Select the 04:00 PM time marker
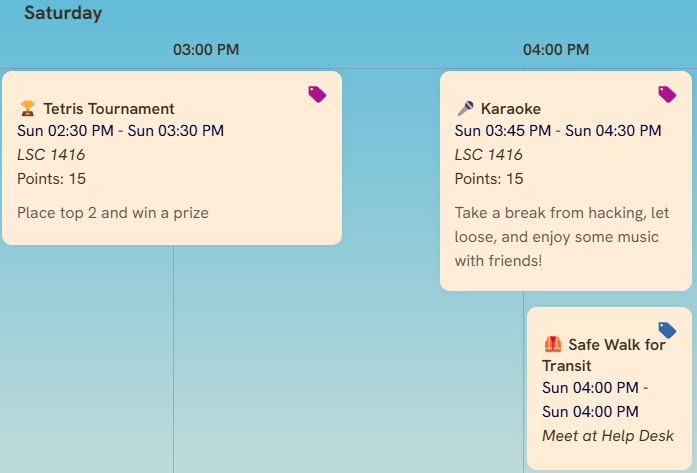Screen dimensions: 697x473 (x=556, y=50)
